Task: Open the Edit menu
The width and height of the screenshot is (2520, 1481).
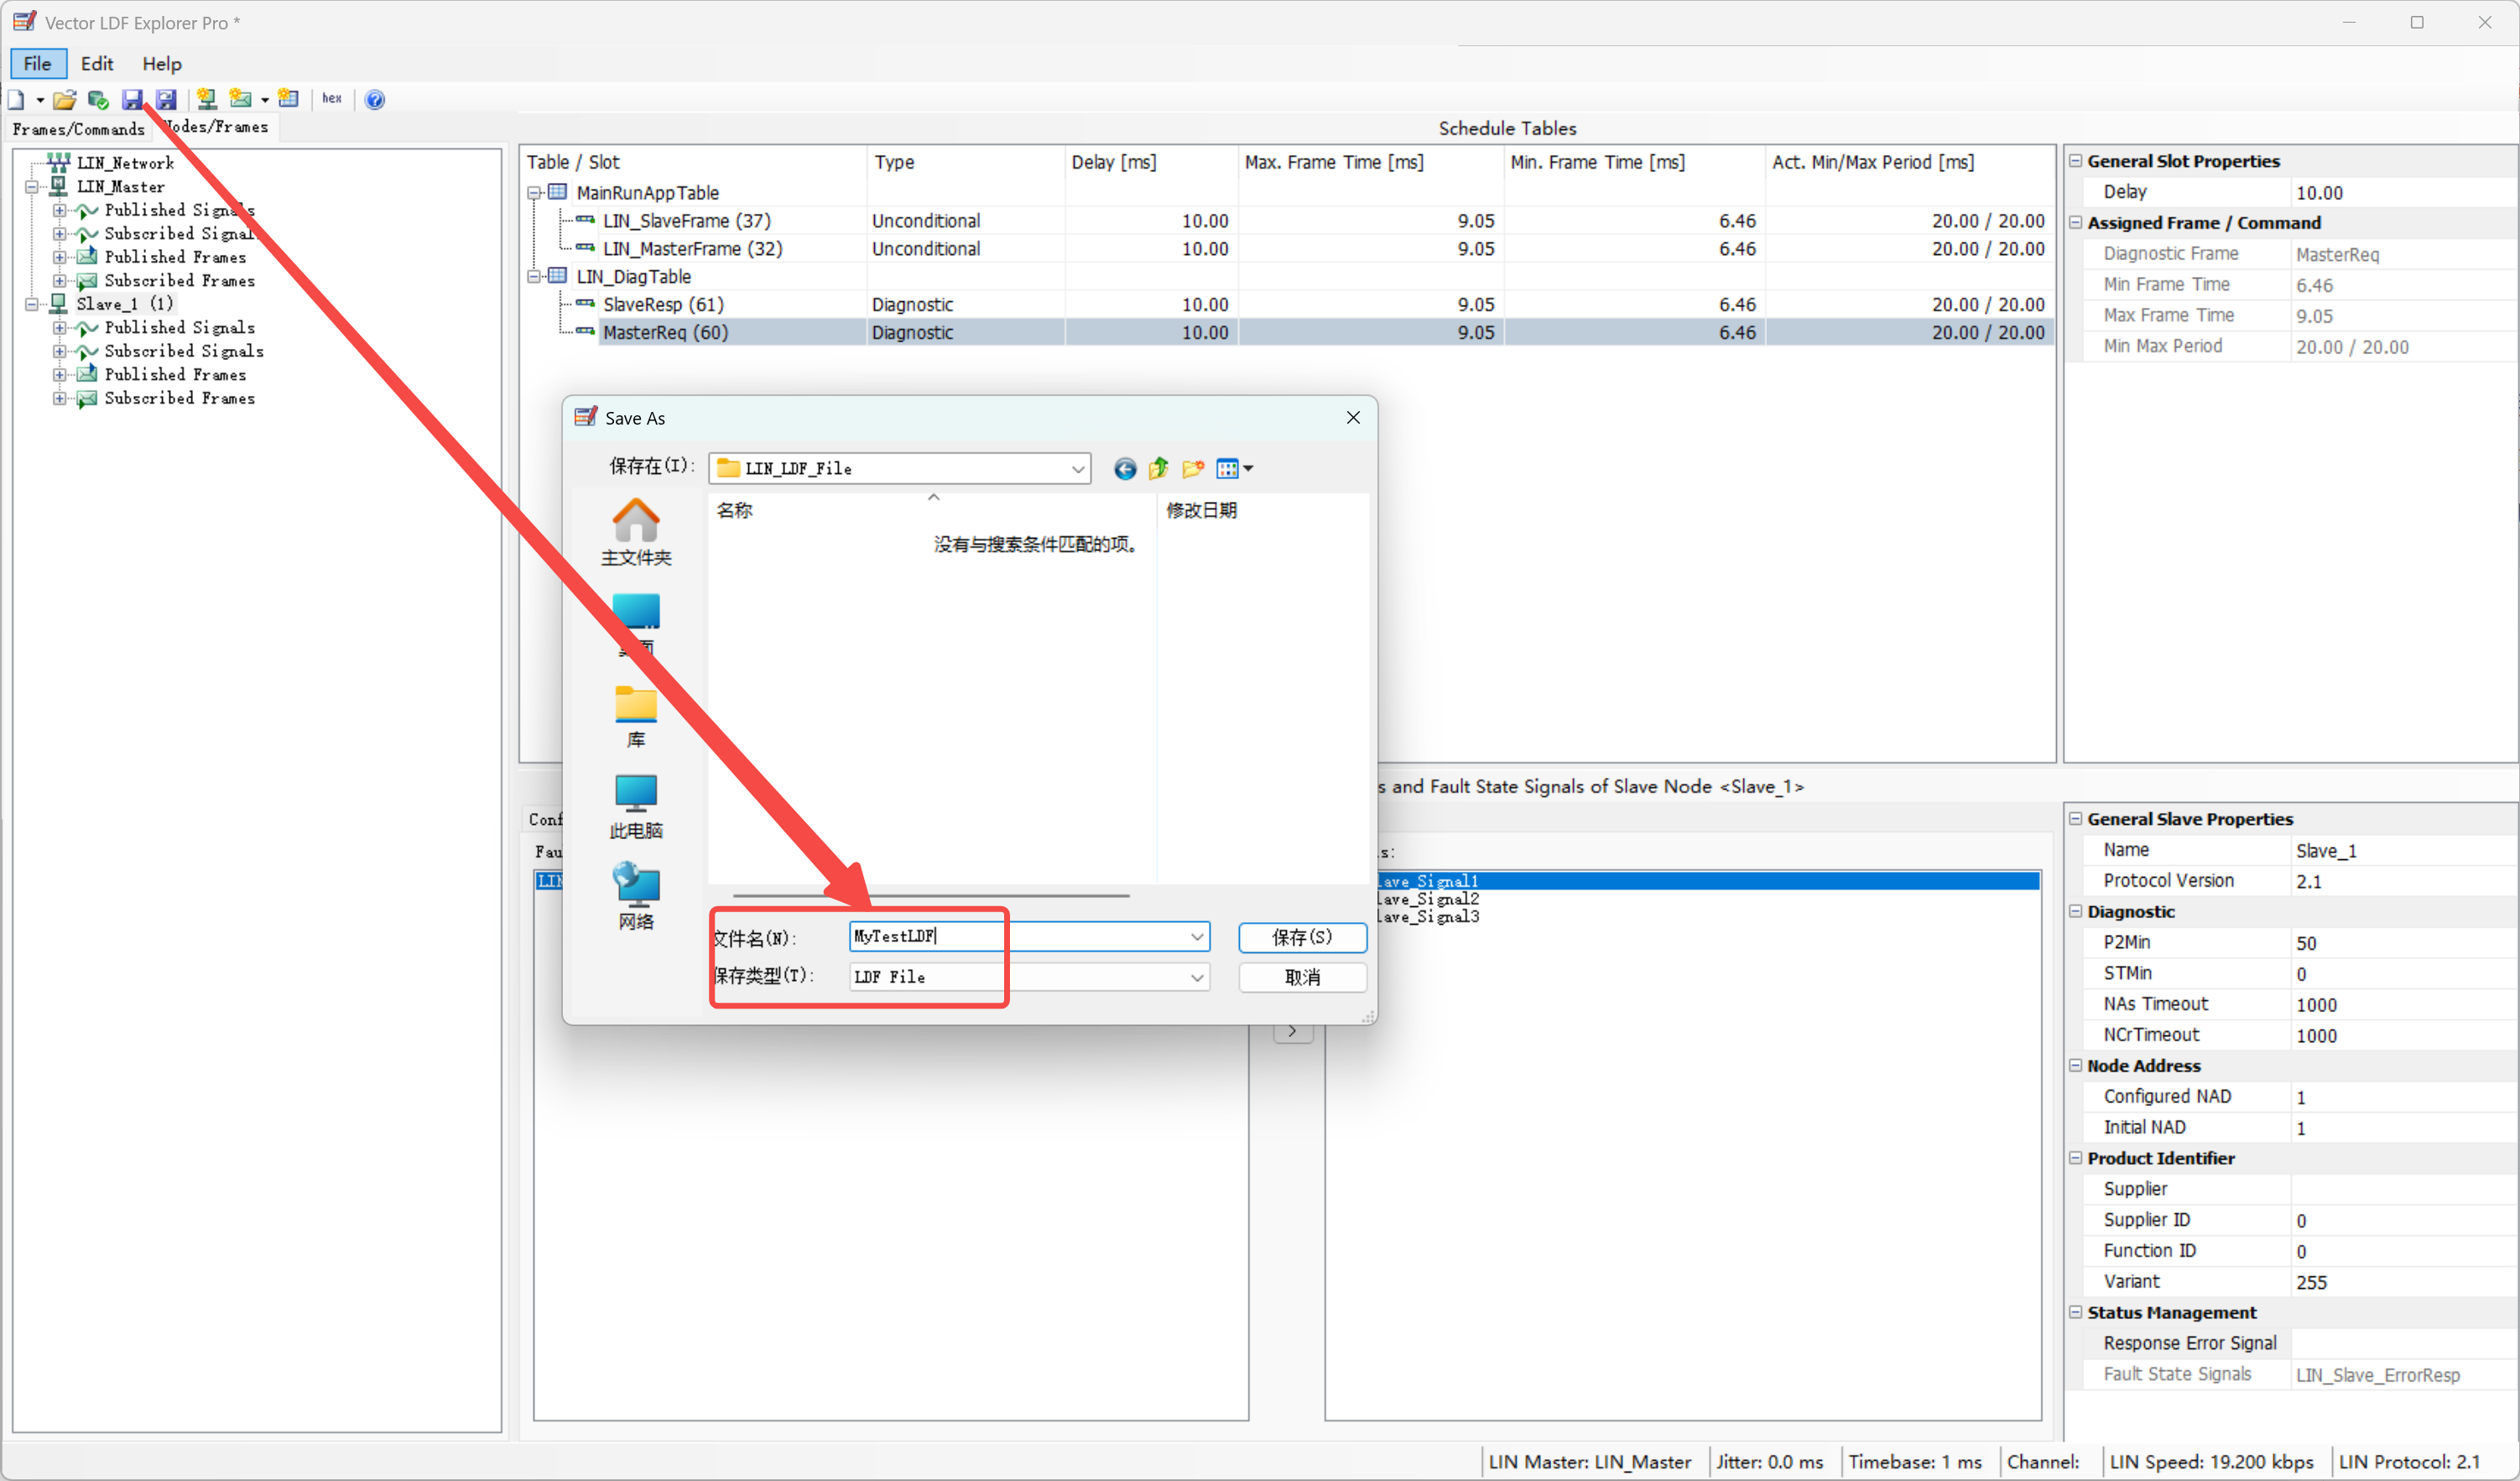Action: coord(97,64)
